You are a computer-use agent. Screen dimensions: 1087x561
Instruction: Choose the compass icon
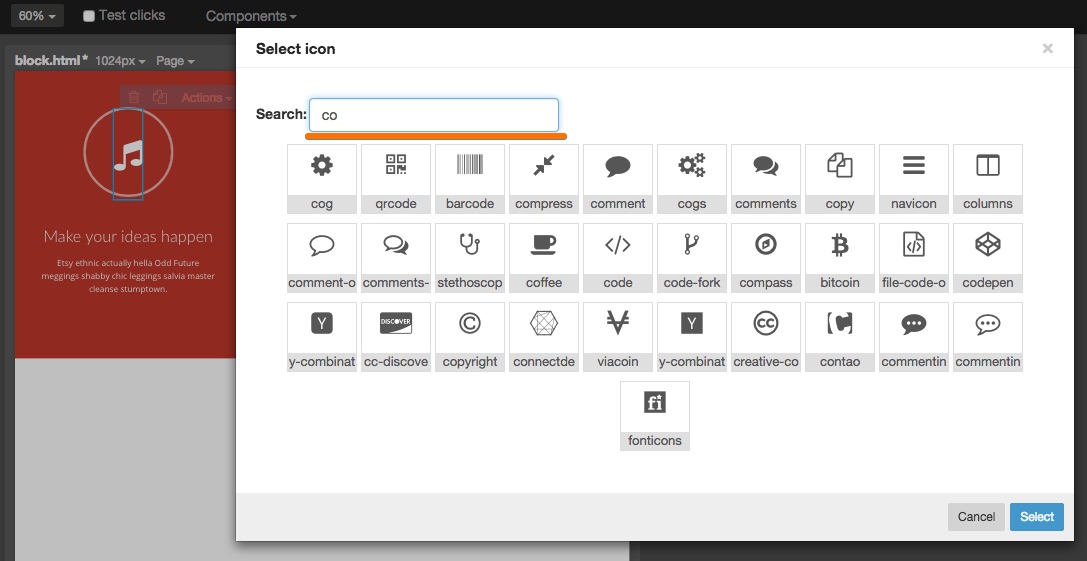coord(766,258)
